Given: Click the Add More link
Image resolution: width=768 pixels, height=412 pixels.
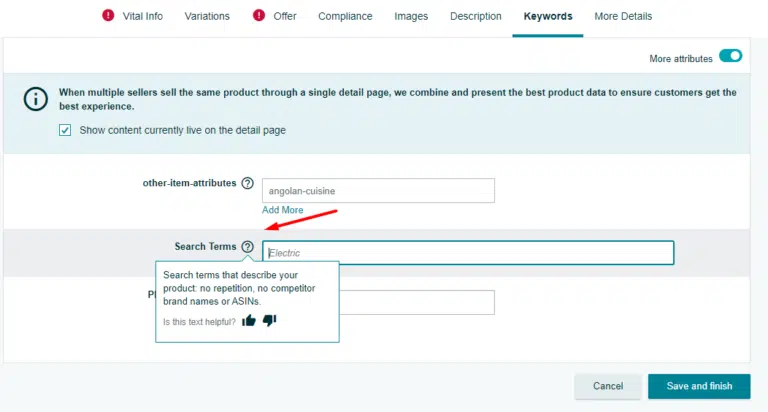Looking at the screenshot, I should tap(282, 210).
